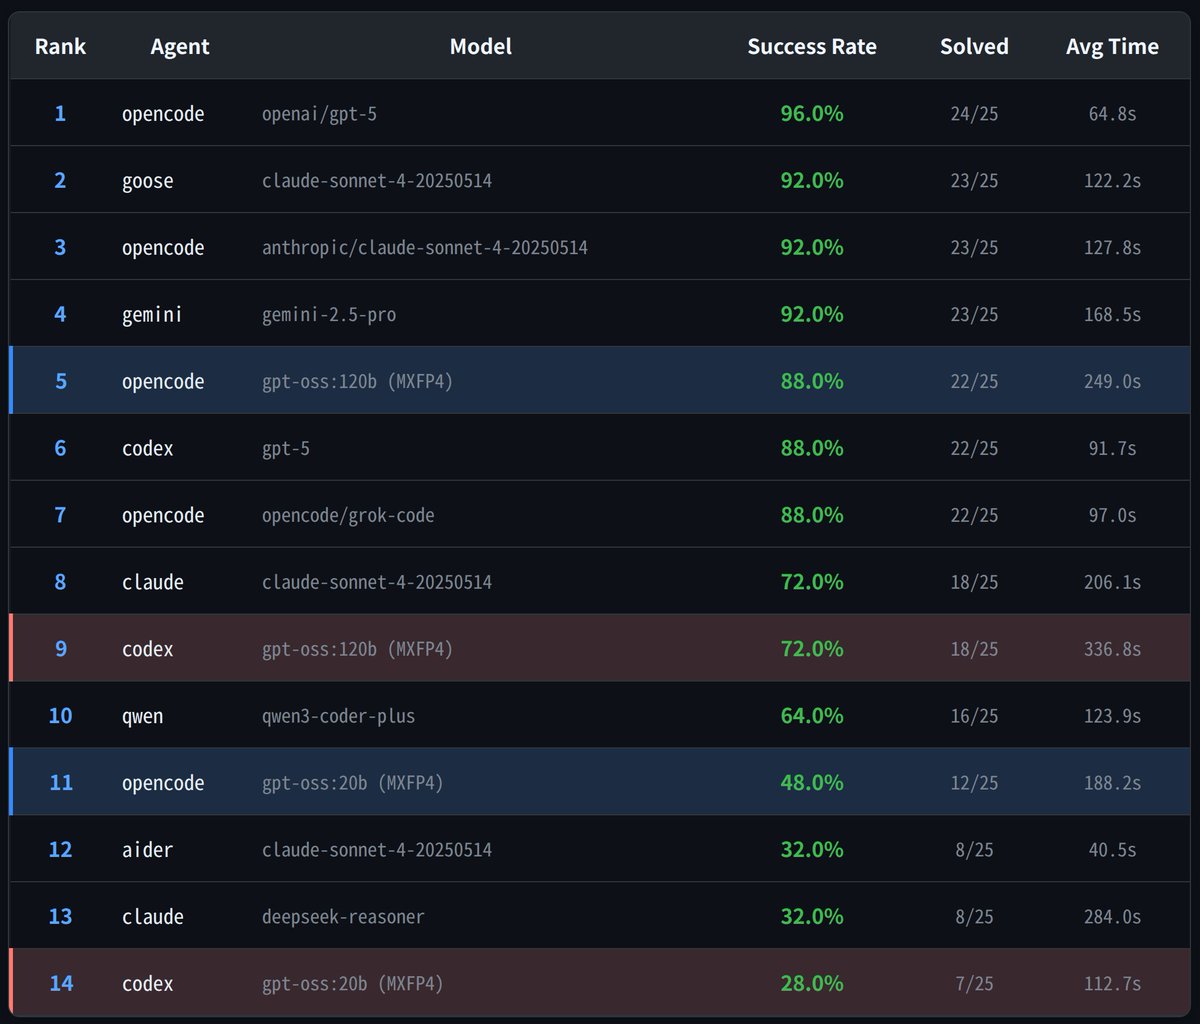1200x1024 pixels.
Task: Click the 284.0s average time
Action: click(x=1112, y=918)
